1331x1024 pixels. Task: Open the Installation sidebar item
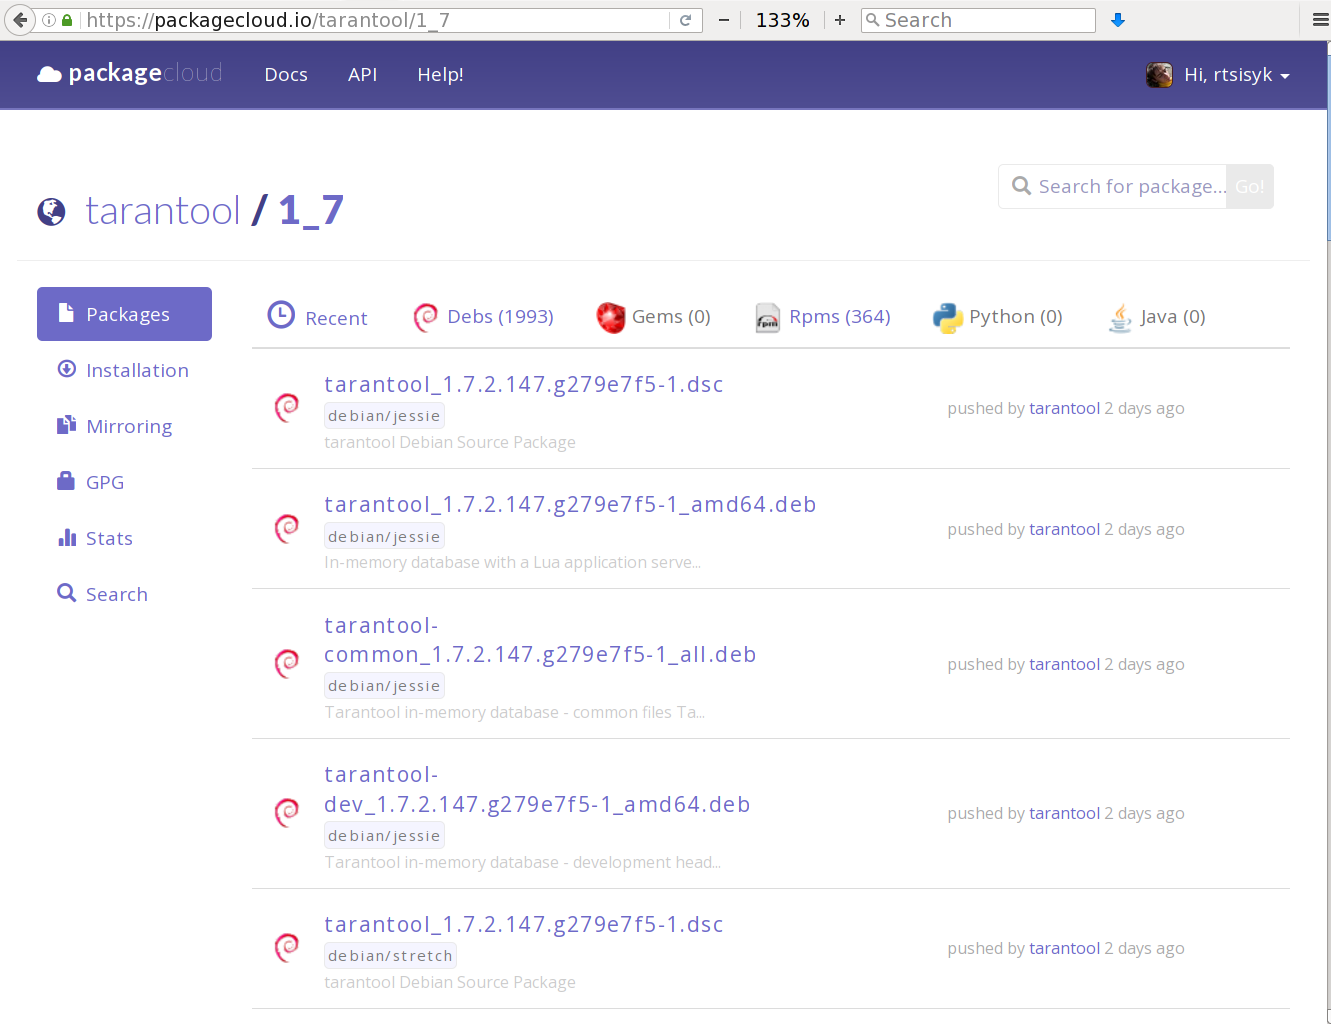click(124, 370)
